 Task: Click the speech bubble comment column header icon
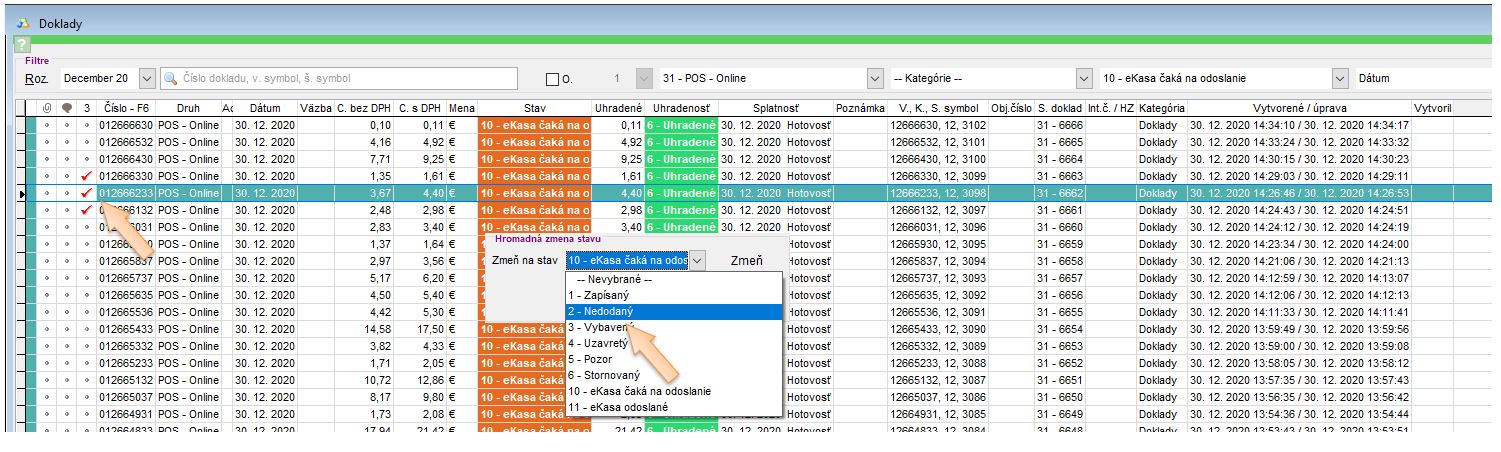coord(67,108)
